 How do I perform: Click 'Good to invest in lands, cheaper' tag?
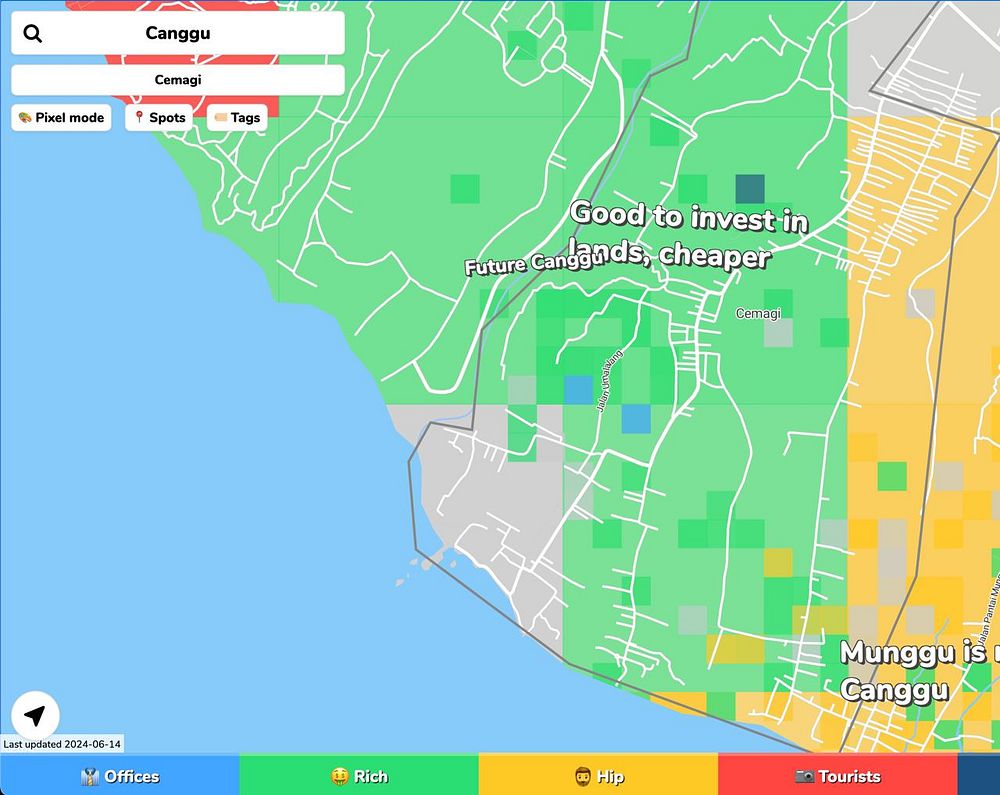688,234
